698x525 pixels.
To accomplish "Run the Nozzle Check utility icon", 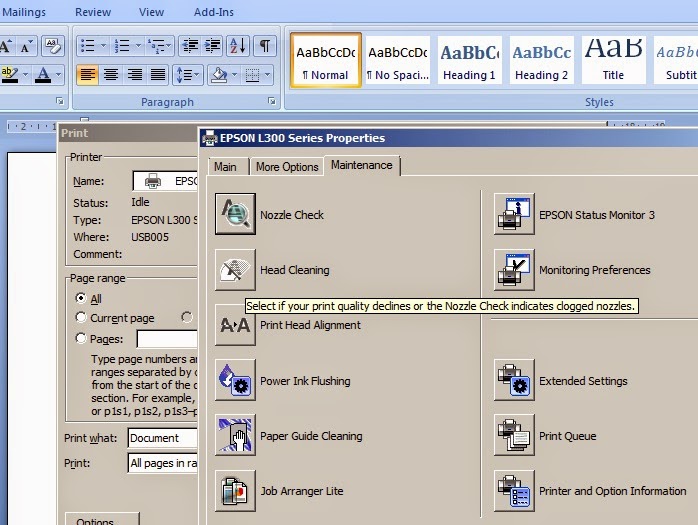I will click(235, 214).
